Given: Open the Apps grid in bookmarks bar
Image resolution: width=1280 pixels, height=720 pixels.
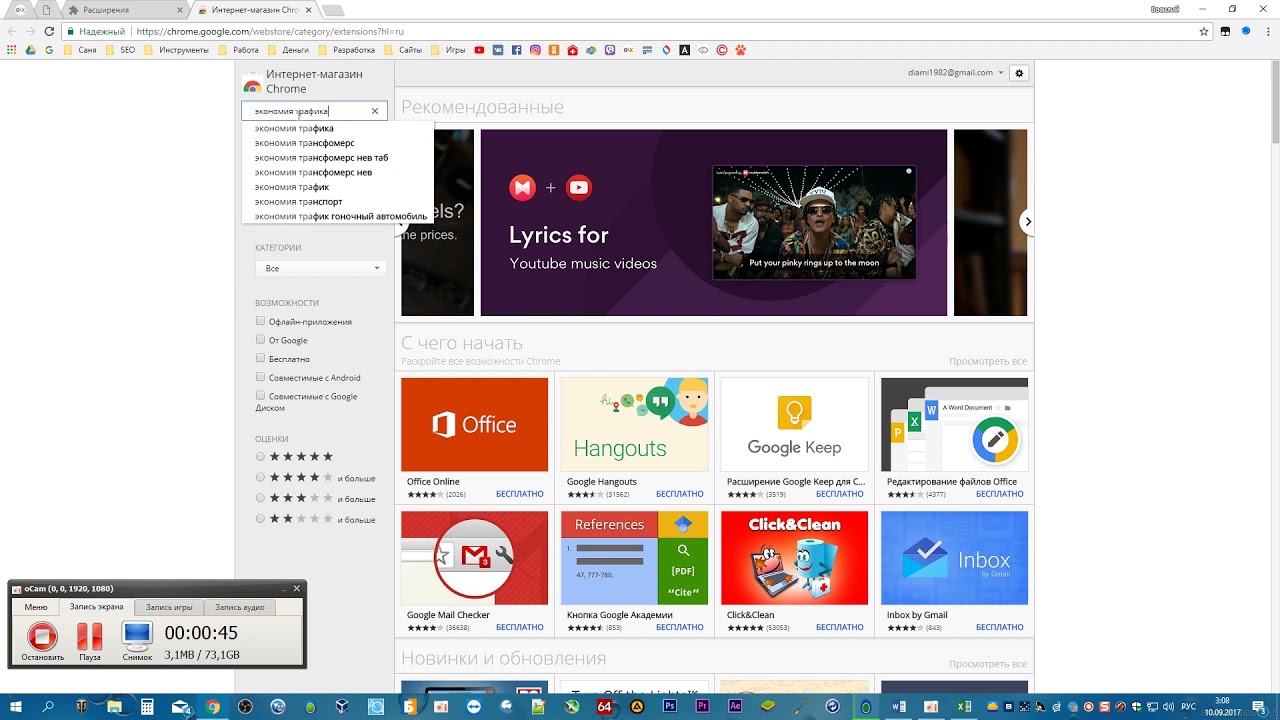Looking at the screenshot, I should coord(12,50).
